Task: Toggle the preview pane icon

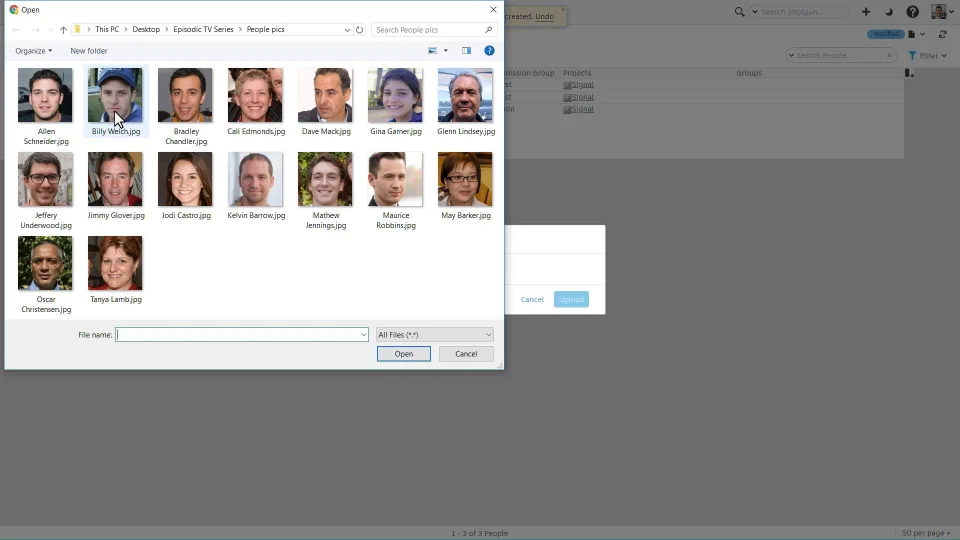Action: click(x=467, y=51)
